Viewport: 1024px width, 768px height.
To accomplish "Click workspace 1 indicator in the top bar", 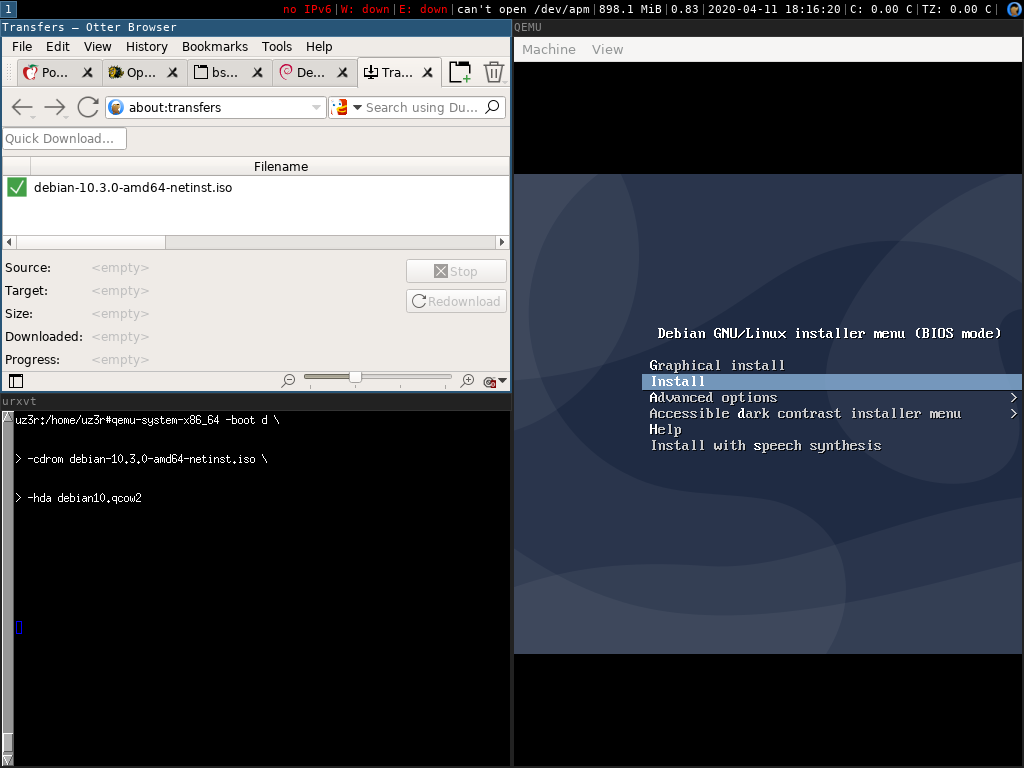I will coord(8,9).
